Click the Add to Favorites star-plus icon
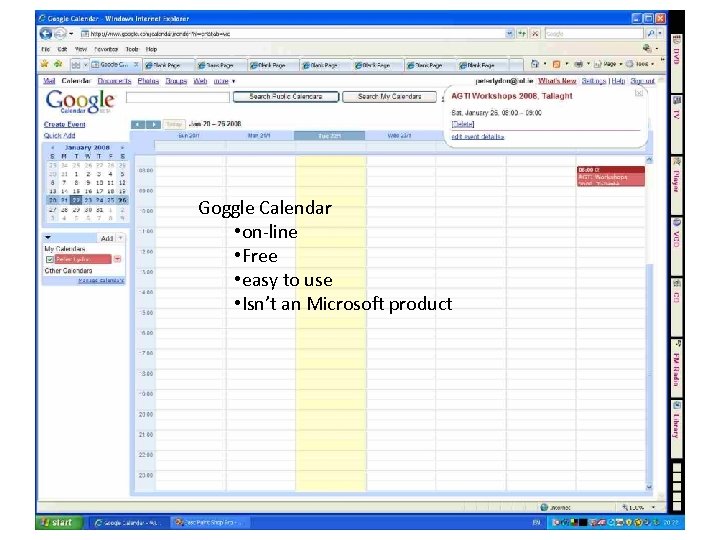 point(58,64)
